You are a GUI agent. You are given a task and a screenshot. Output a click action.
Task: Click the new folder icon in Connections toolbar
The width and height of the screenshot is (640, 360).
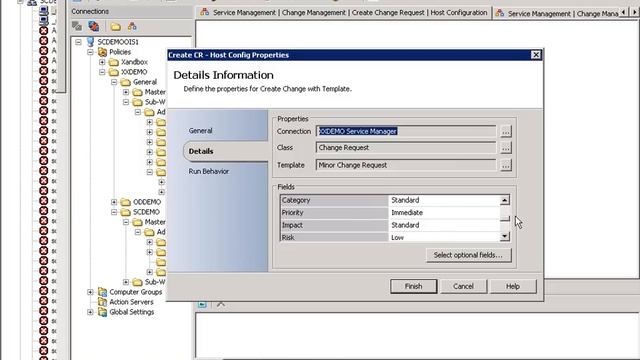[x=116, y=27]
